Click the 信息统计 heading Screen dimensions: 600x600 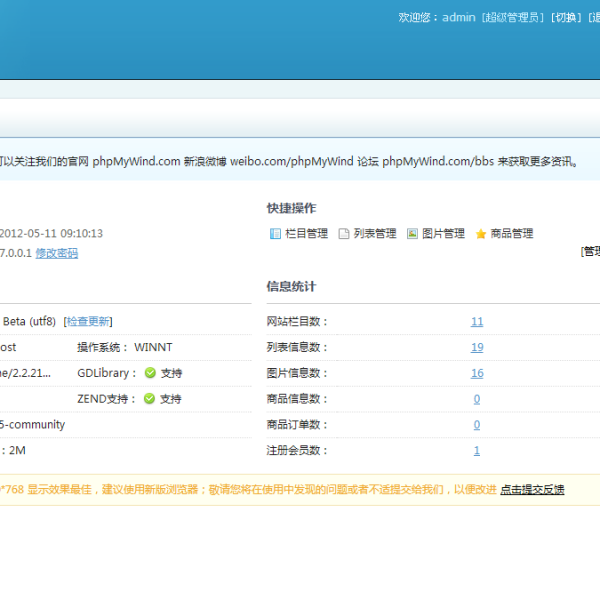[x=291, y=286]
